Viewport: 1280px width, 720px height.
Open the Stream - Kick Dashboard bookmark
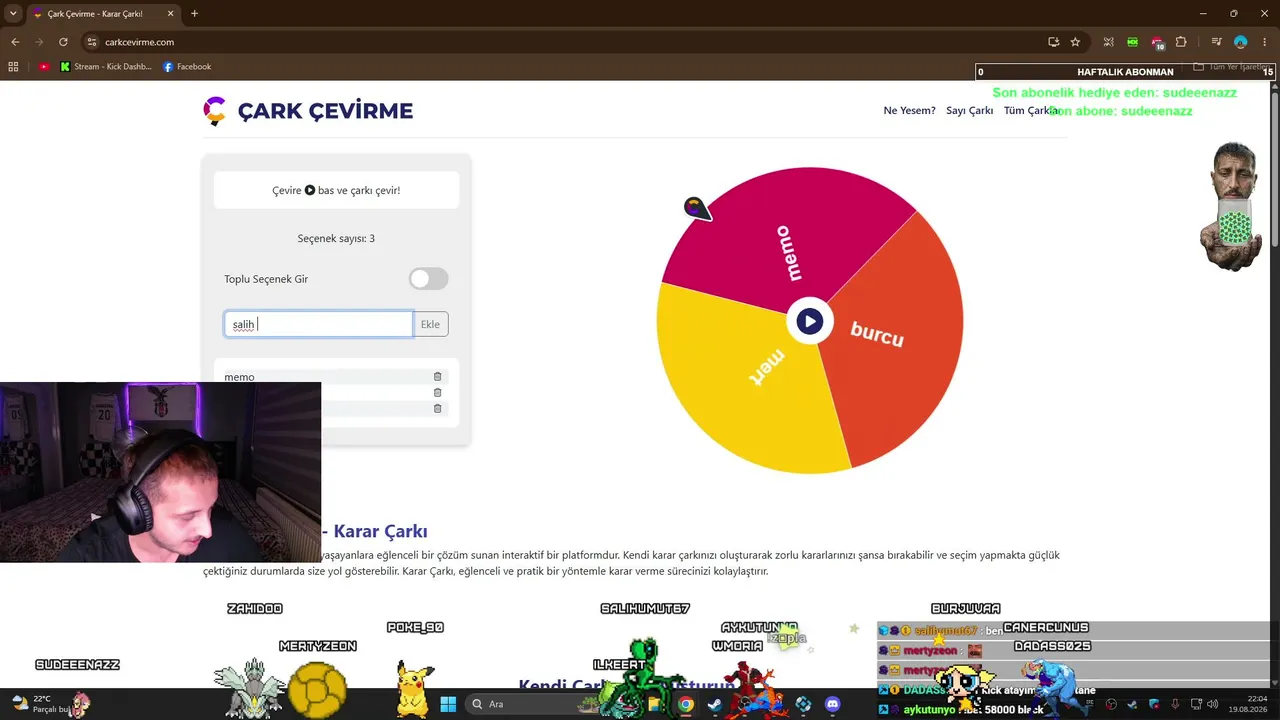[x=106, y=67]
